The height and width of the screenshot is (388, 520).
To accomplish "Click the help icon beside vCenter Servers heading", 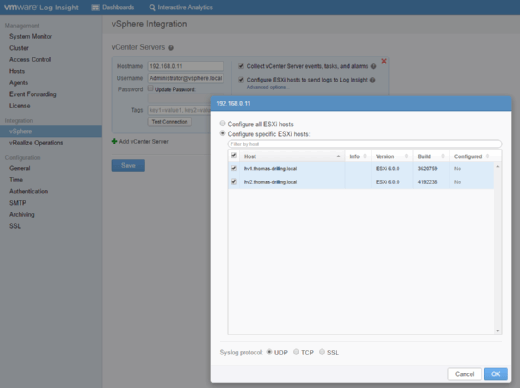I will coord(171,48).
